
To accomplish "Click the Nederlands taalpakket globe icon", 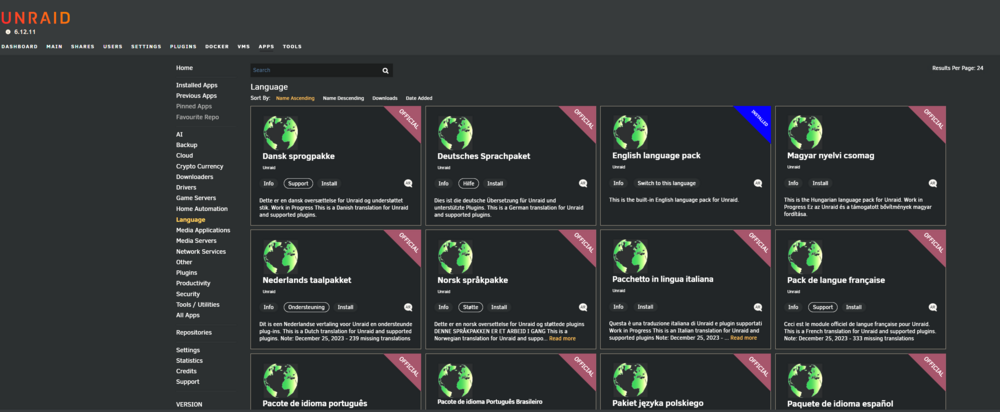I will point(281,257).
